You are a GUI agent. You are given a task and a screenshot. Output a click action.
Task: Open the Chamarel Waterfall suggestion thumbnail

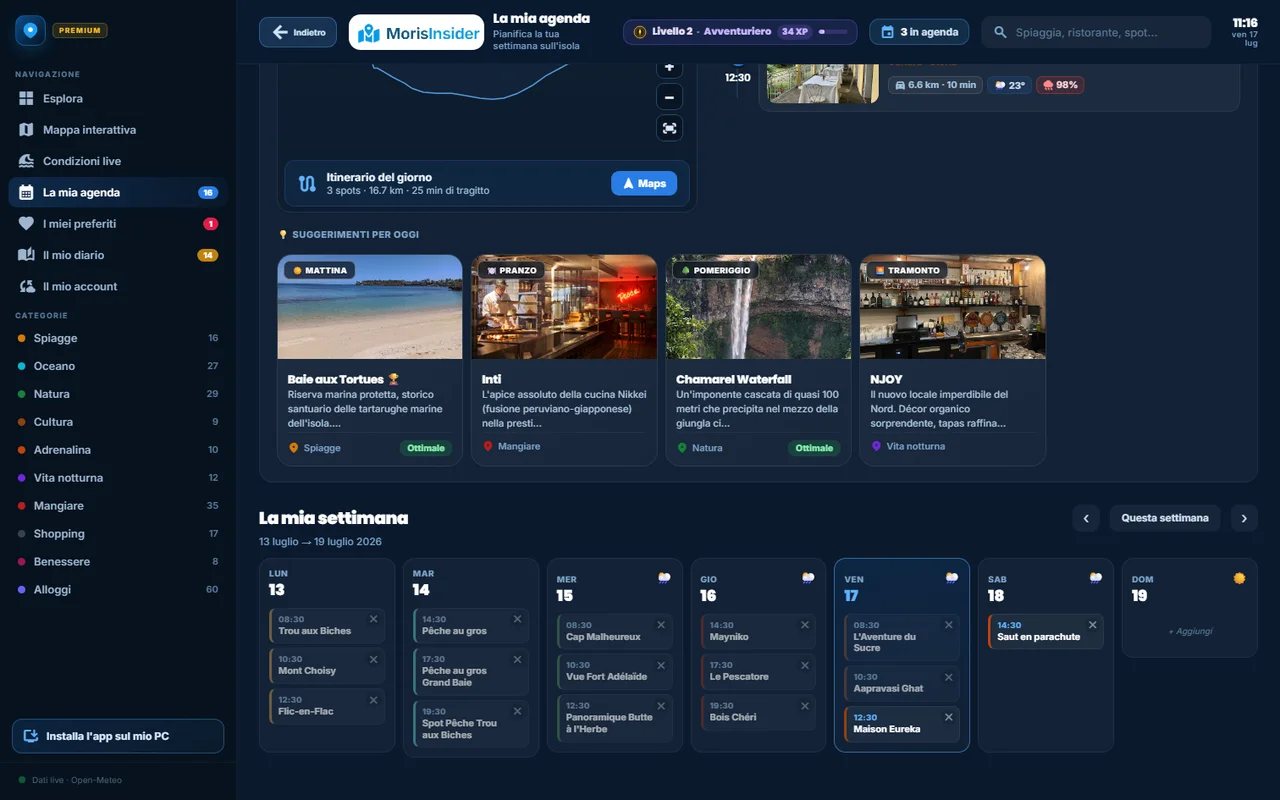[758, 307]
